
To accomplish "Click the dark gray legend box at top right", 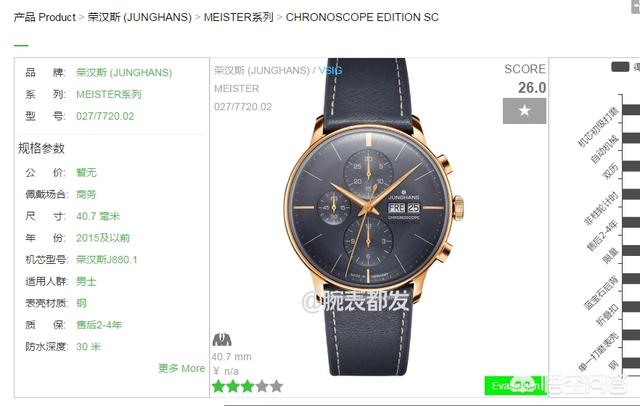I will 620,67.
